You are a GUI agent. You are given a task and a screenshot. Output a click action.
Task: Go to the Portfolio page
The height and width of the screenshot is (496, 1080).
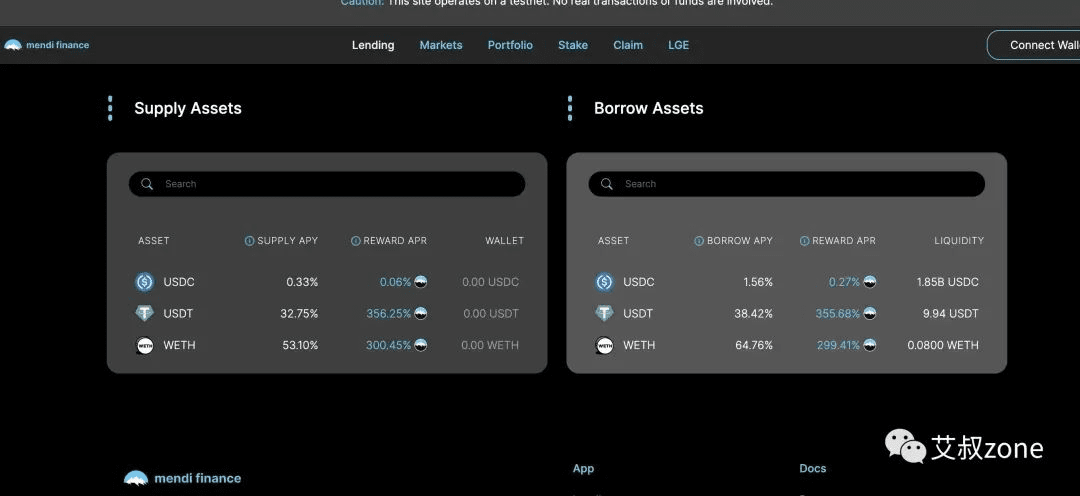510,45
